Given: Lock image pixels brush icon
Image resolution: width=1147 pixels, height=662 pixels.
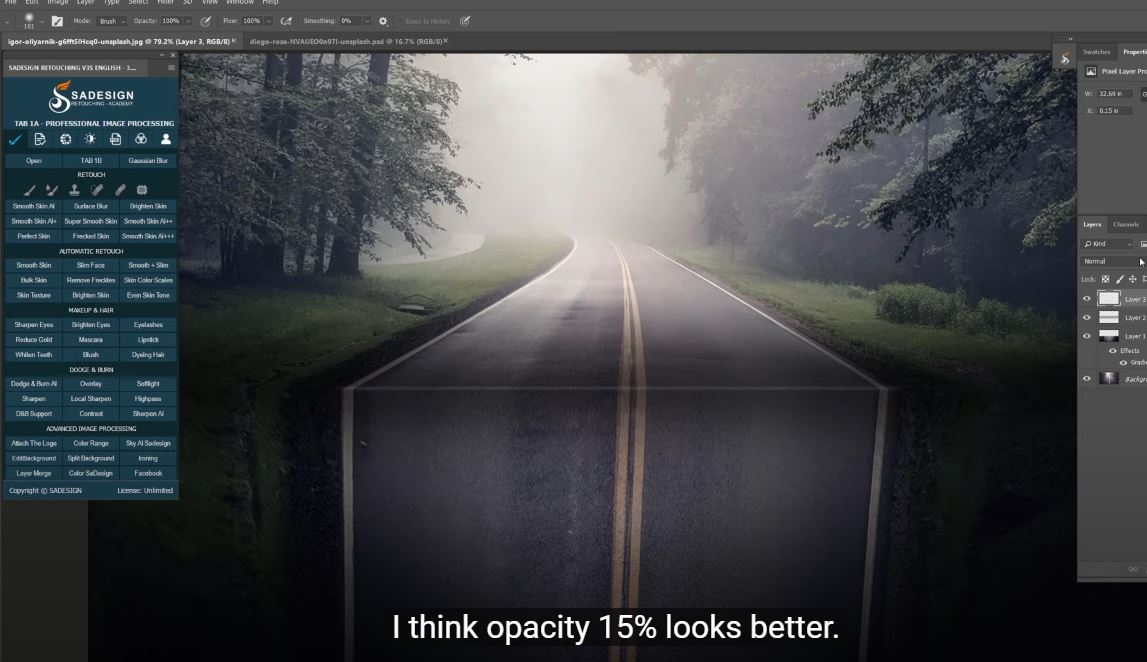Looking at the screenshot, I should (1119, 279).
